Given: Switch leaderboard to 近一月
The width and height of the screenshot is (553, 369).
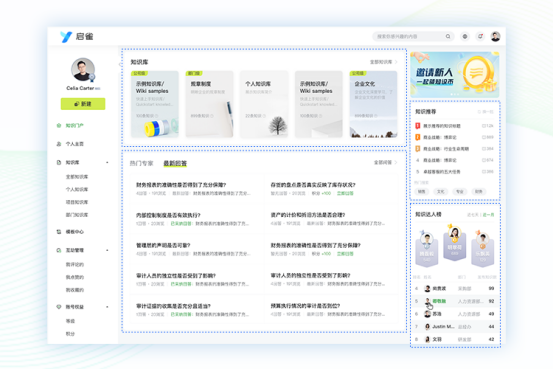Looking at the screenshot, I should (488, 214).
